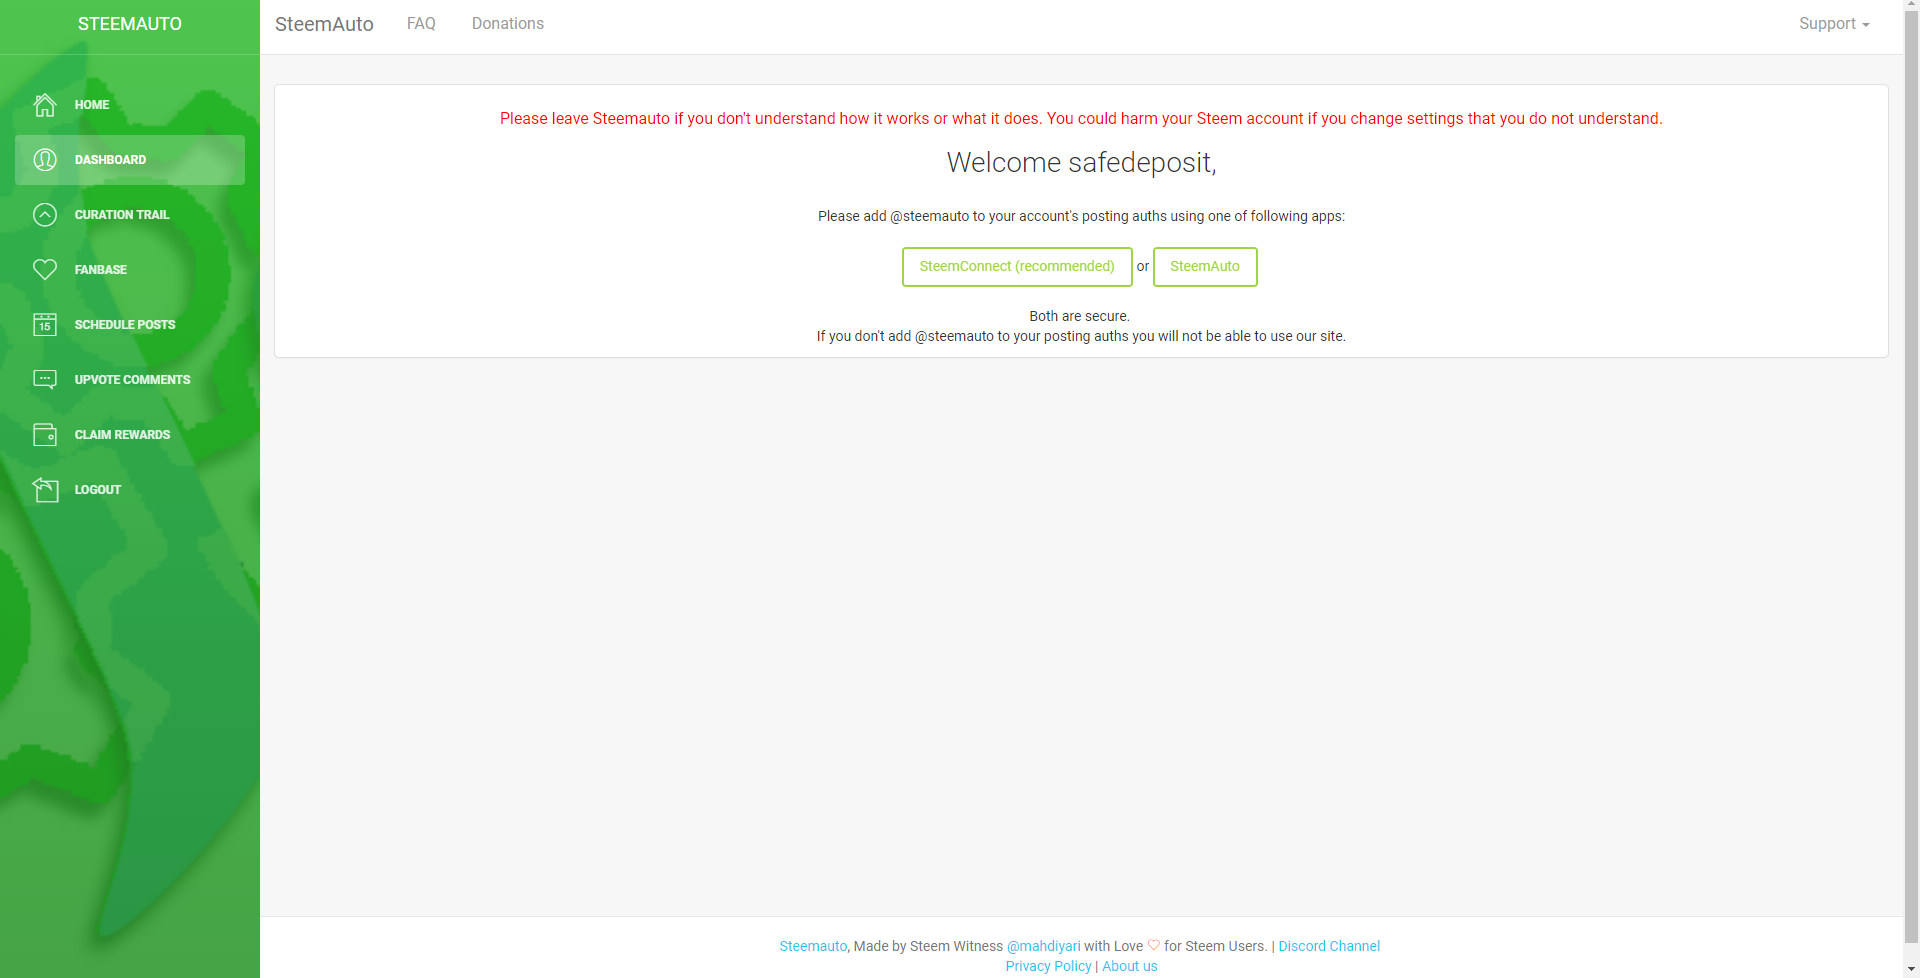The width and height of the screenshot is (1920, 978).
Task: Expand the Support dropdown
Action: pyautogui.click(x=1834, y=24)
